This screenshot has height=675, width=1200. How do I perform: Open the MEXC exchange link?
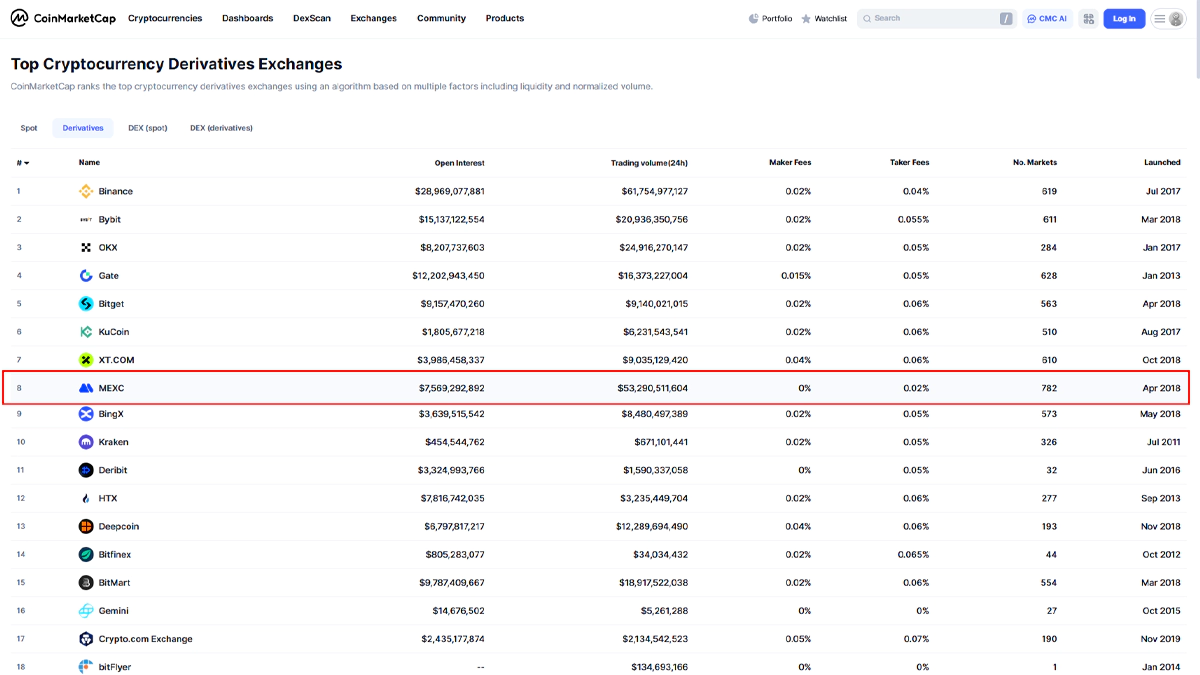point(111,388)
